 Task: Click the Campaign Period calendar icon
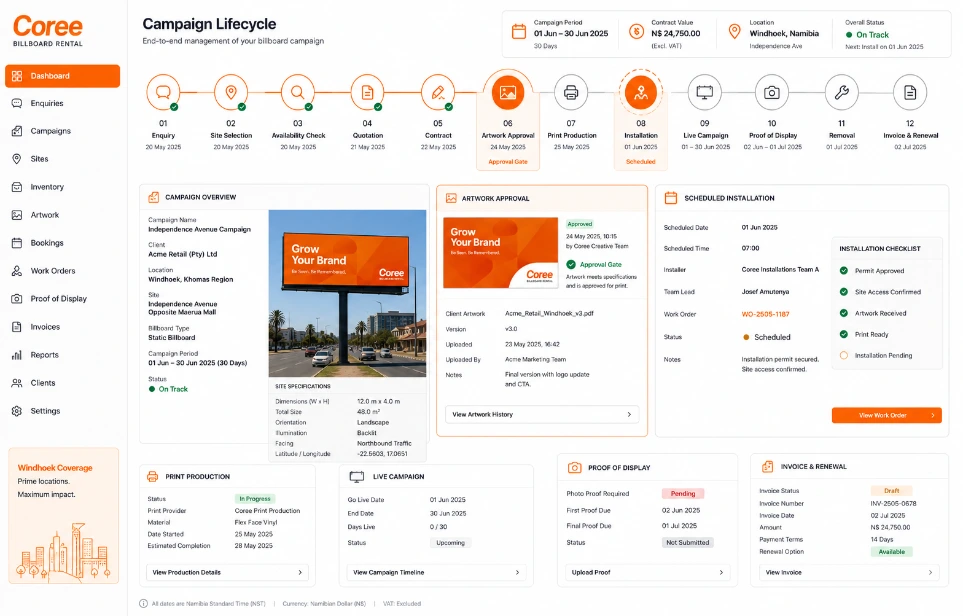click(519, 31)
